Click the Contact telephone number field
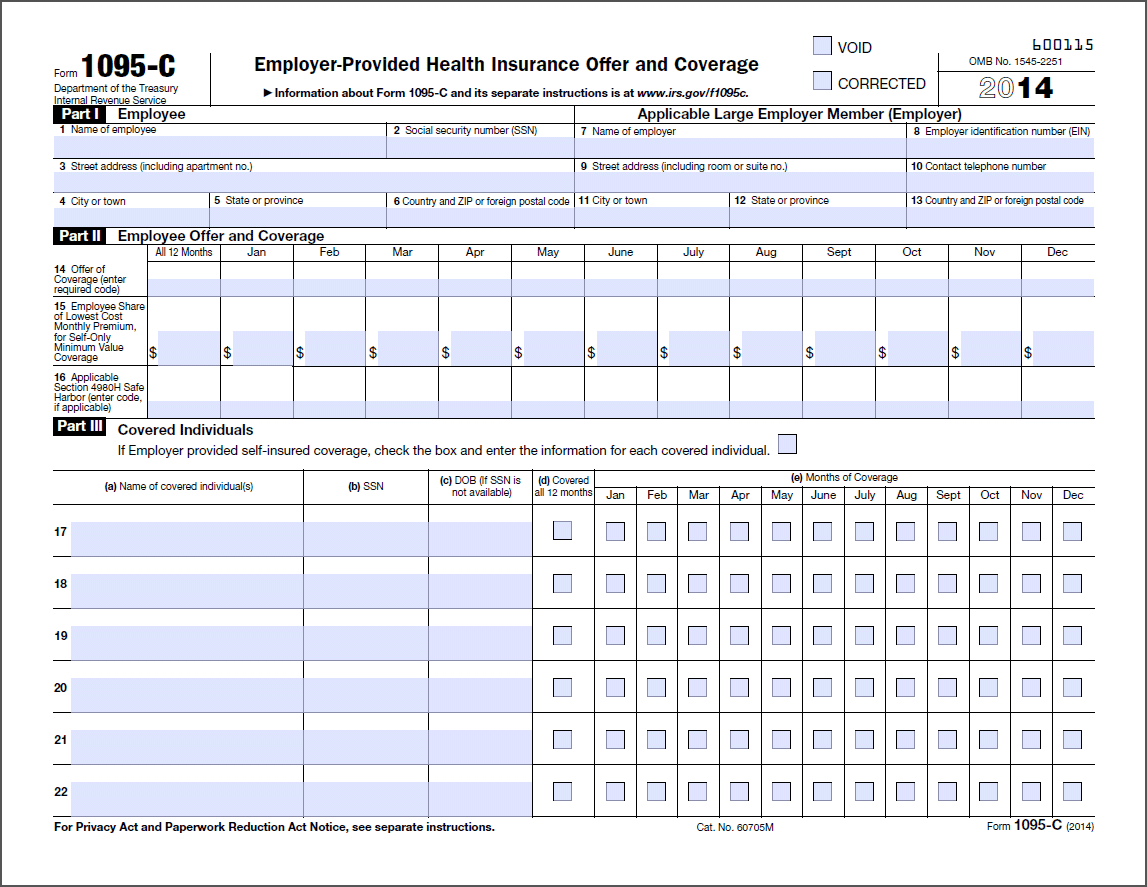1147x887 pixels. click(x=1000, y=182)
